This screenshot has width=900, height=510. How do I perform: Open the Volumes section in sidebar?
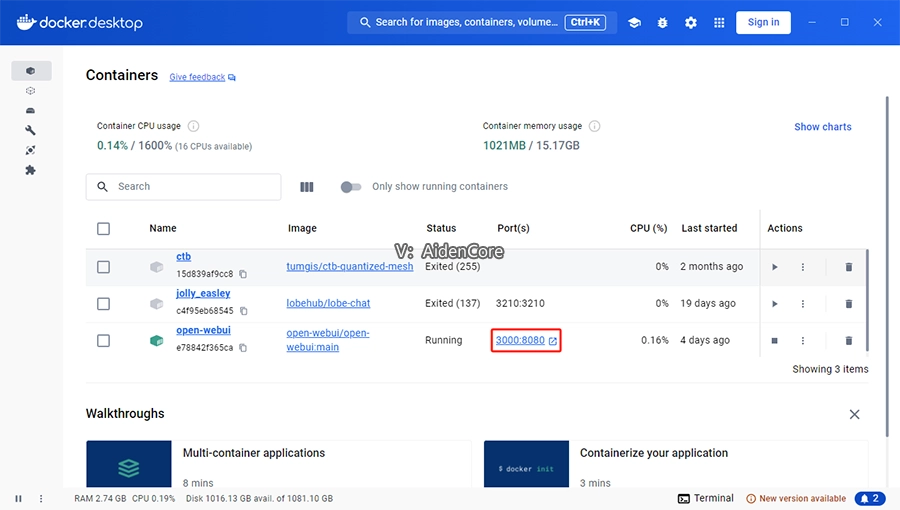(x=30, y=111)
